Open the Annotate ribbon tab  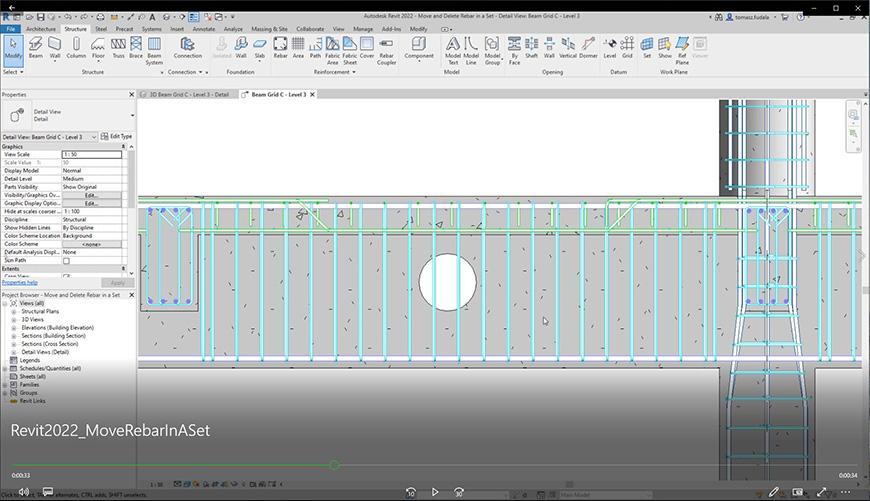point(204,29)
